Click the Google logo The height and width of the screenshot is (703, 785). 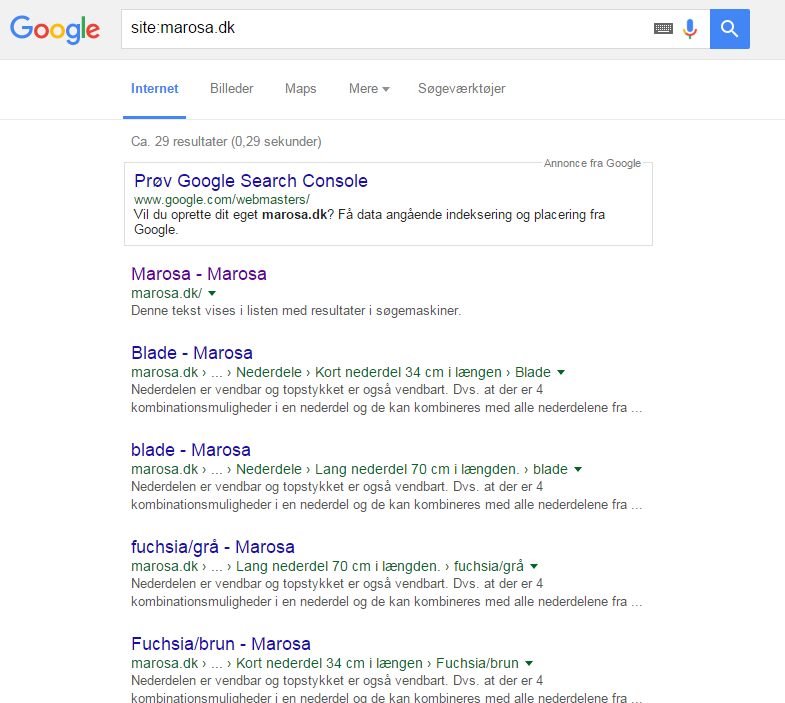(x=55, y=29)
